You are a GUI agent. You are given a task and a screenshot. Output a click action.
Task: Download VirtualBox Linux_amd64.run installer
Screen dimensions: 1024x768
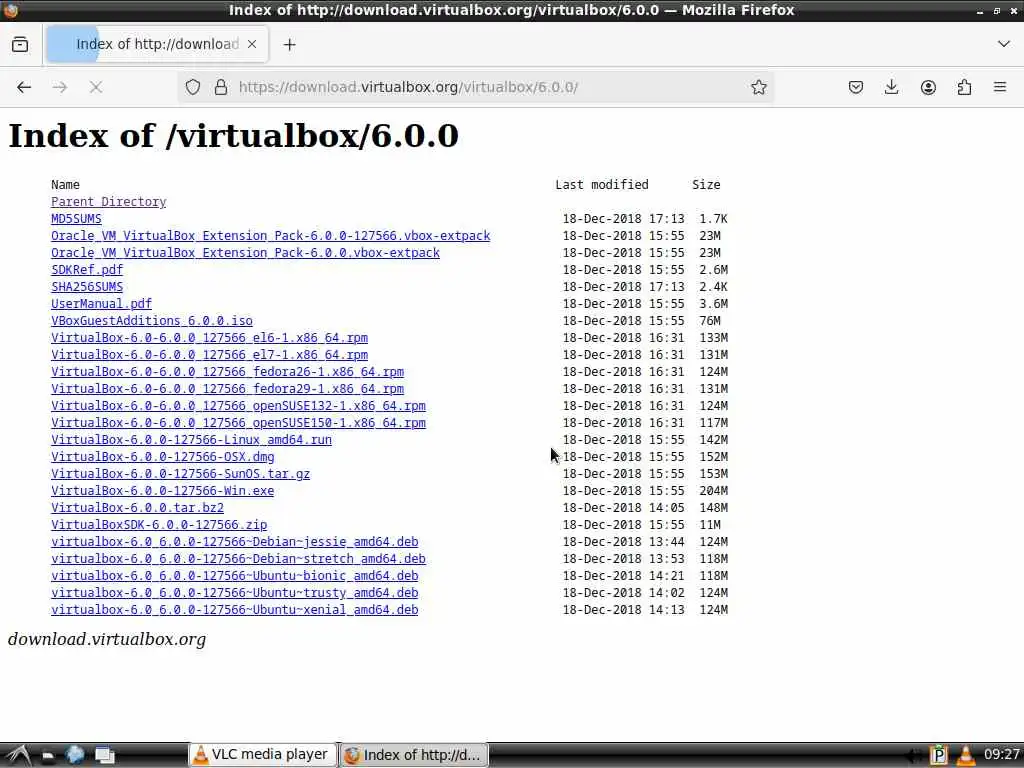191,440
